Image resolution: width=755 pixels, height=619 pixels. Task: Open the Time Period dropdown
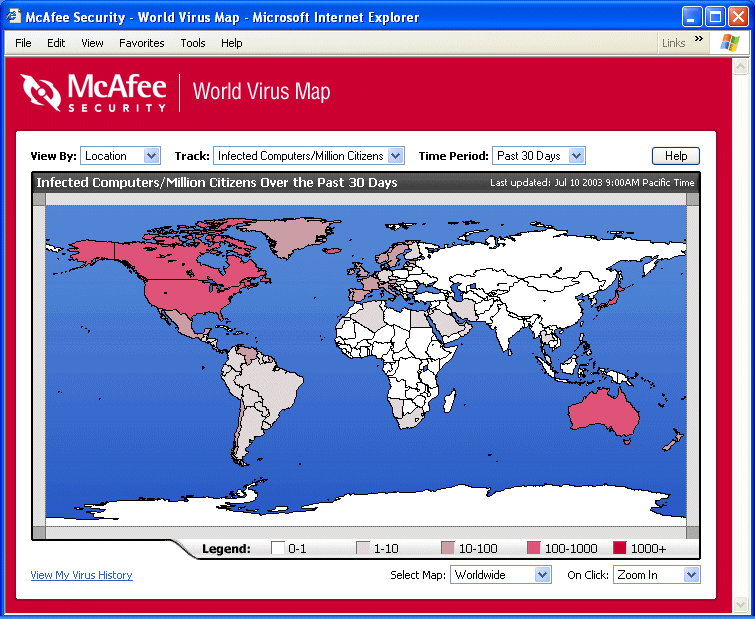pyautogui.click(x=538, y=156)
